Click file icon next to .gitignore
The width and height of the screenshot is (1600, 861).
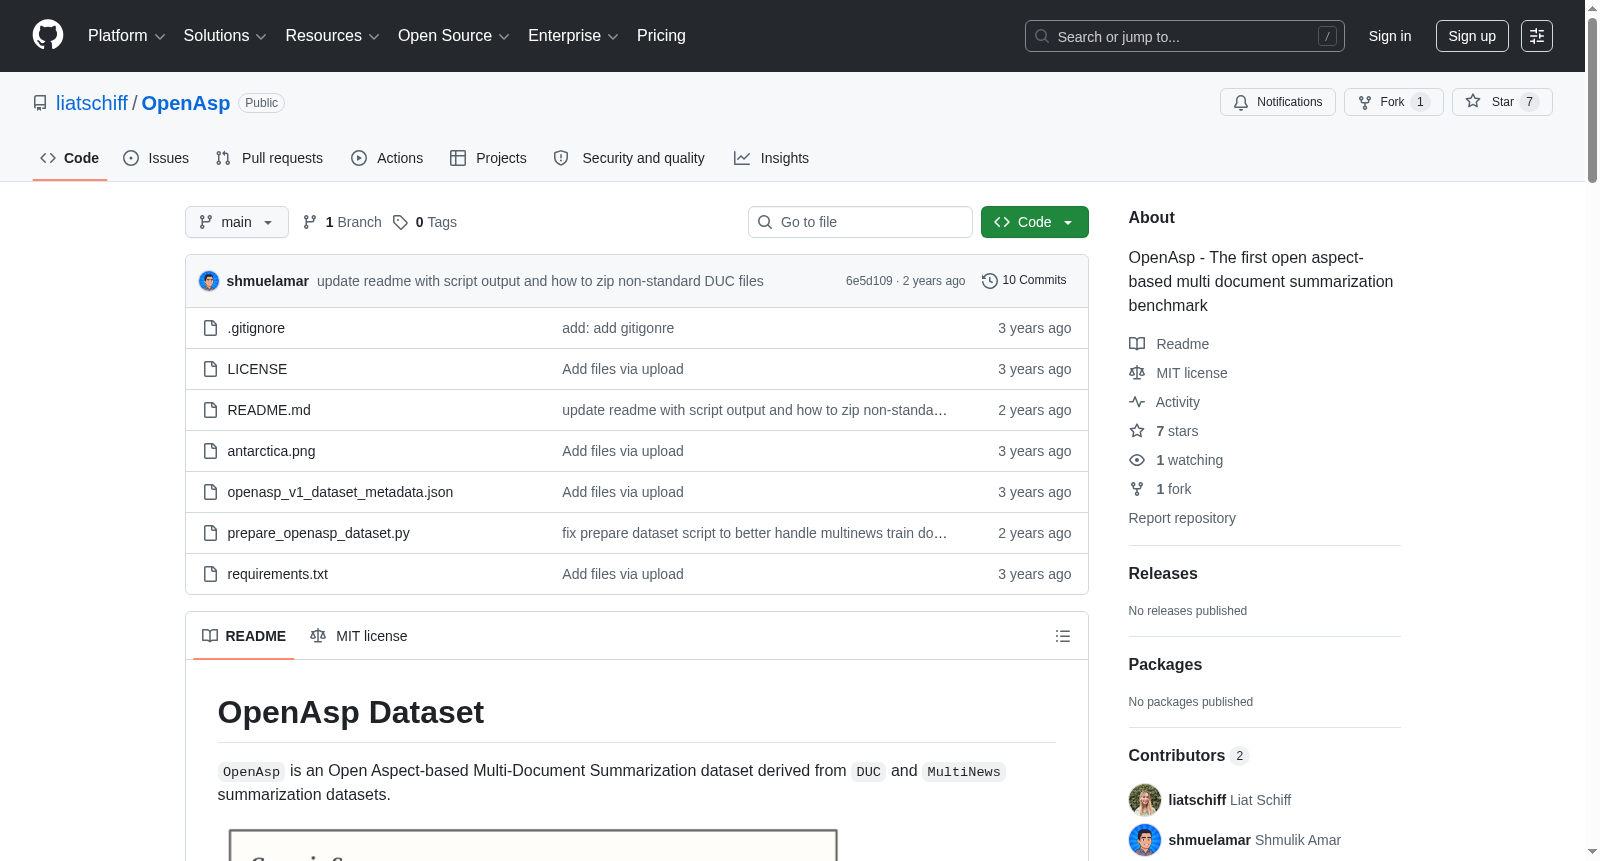click(210, 328)
